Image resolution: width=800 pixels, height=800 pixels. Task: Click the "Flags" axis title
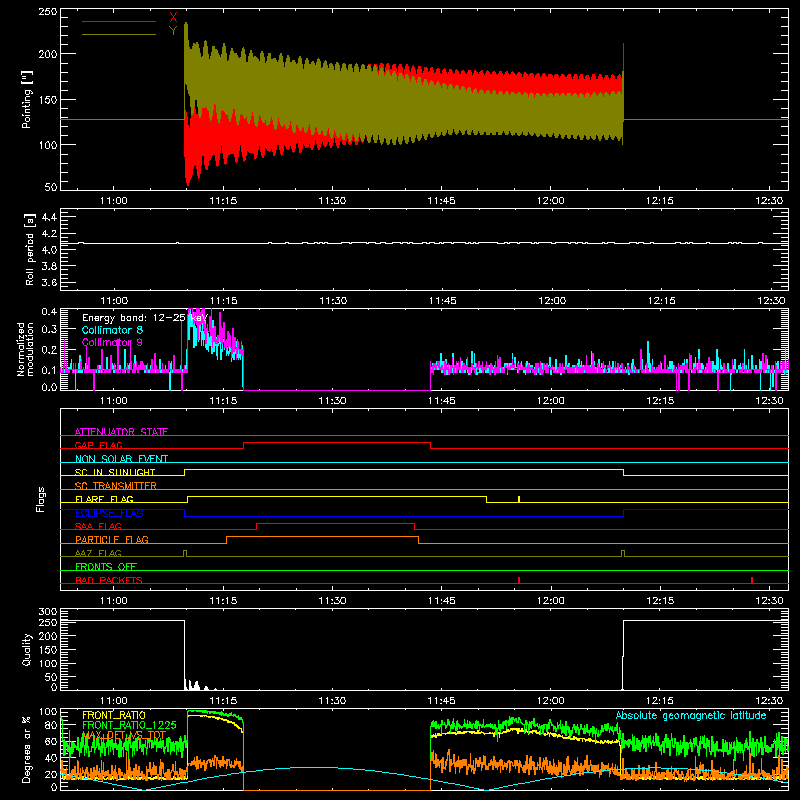tap(40, 499)
